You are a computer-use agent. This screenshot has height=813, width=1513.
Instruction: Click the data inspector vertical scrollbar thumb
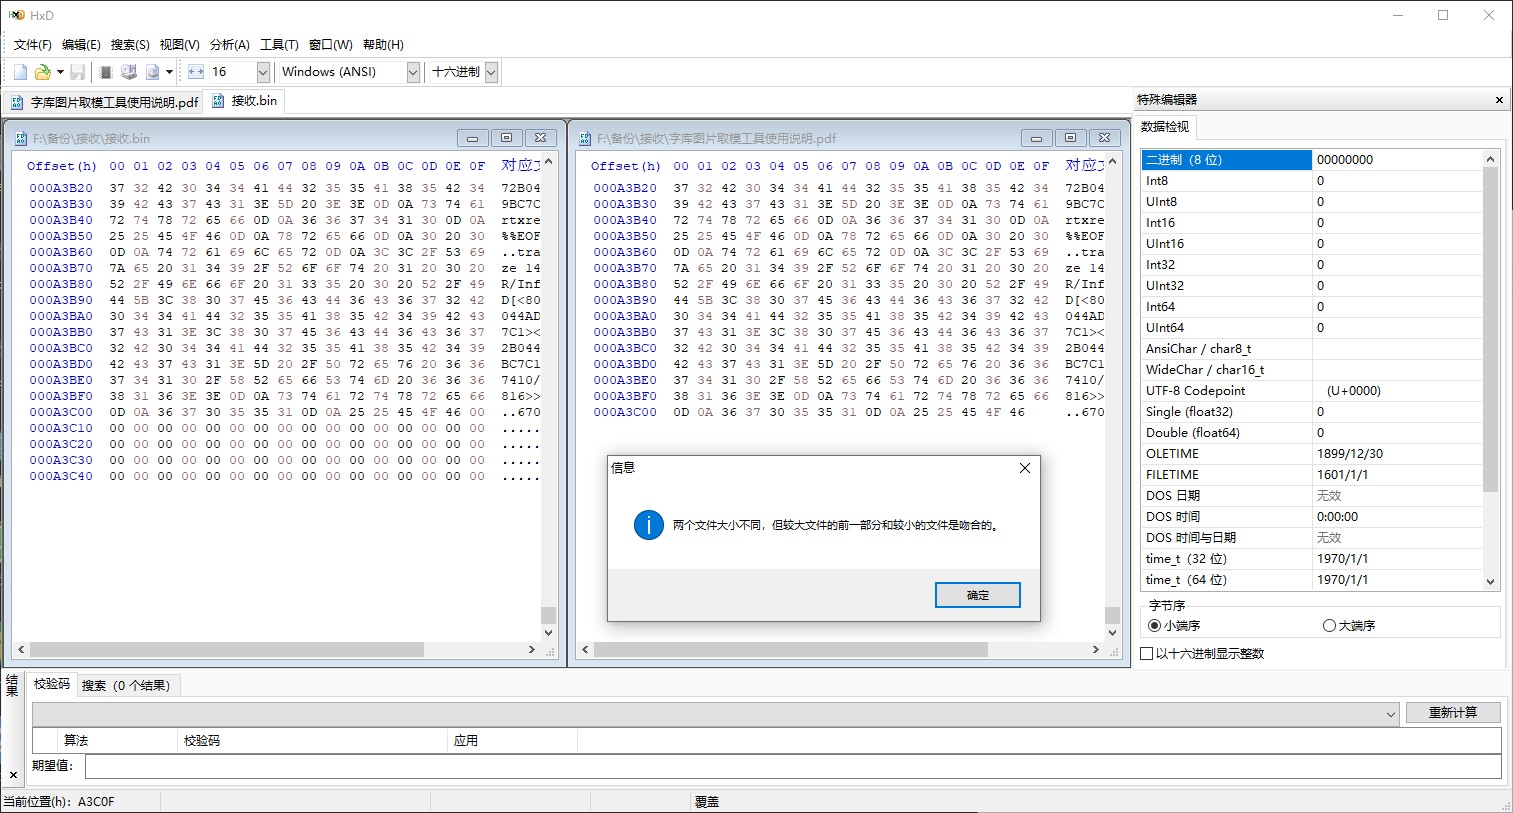click(1491, 330)
